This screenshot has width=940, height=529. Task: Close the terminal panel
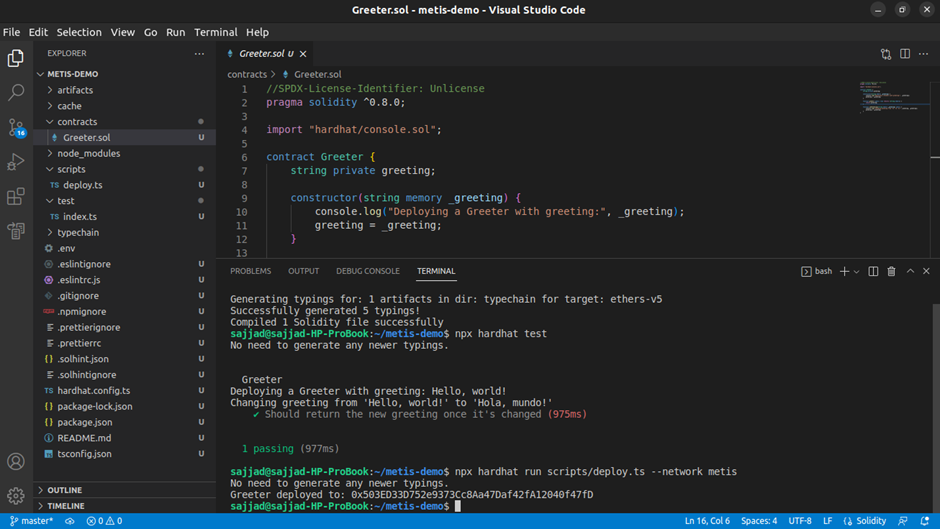click(x=926, y=271)
